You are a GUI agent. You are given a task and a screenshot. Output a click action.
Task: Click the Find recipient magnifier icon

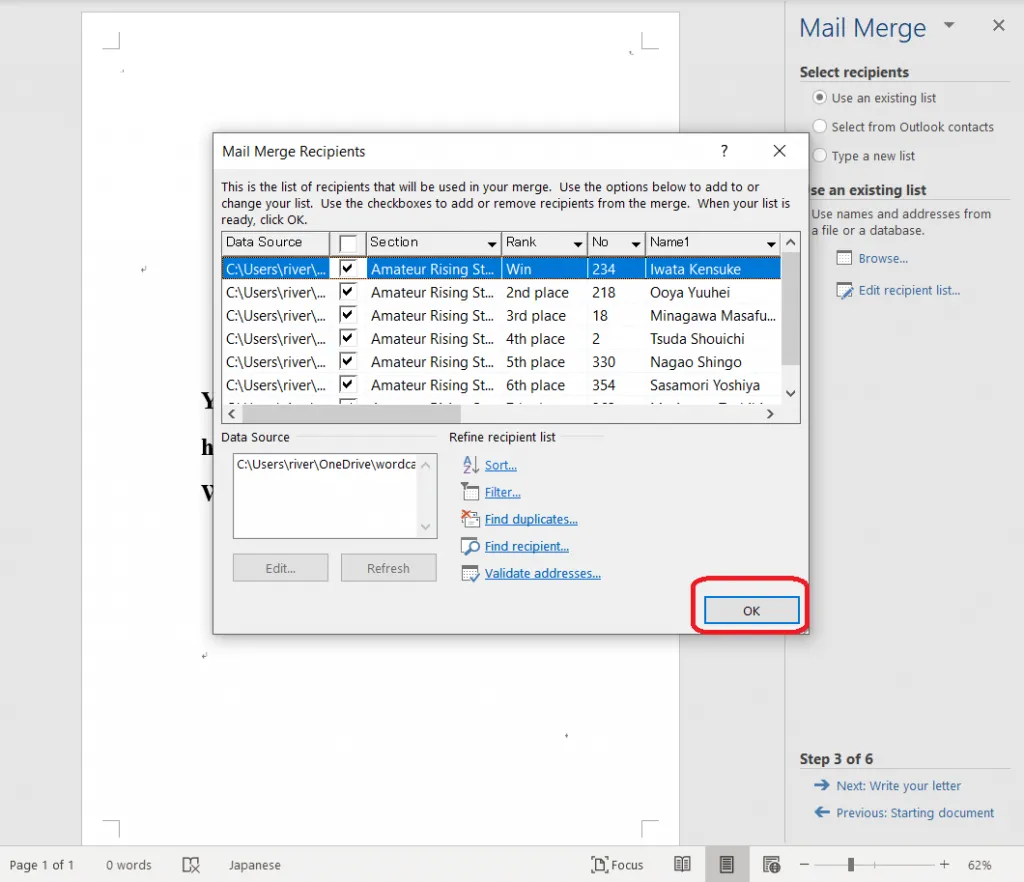click(470, 546)
